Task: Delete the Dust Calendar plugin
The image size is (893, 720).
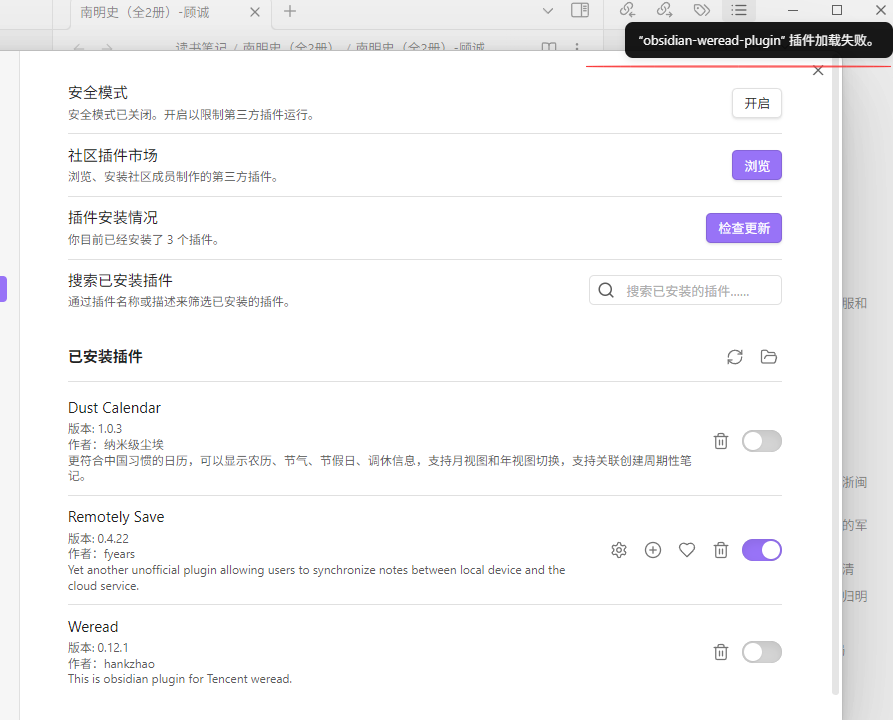Action: 721,441
